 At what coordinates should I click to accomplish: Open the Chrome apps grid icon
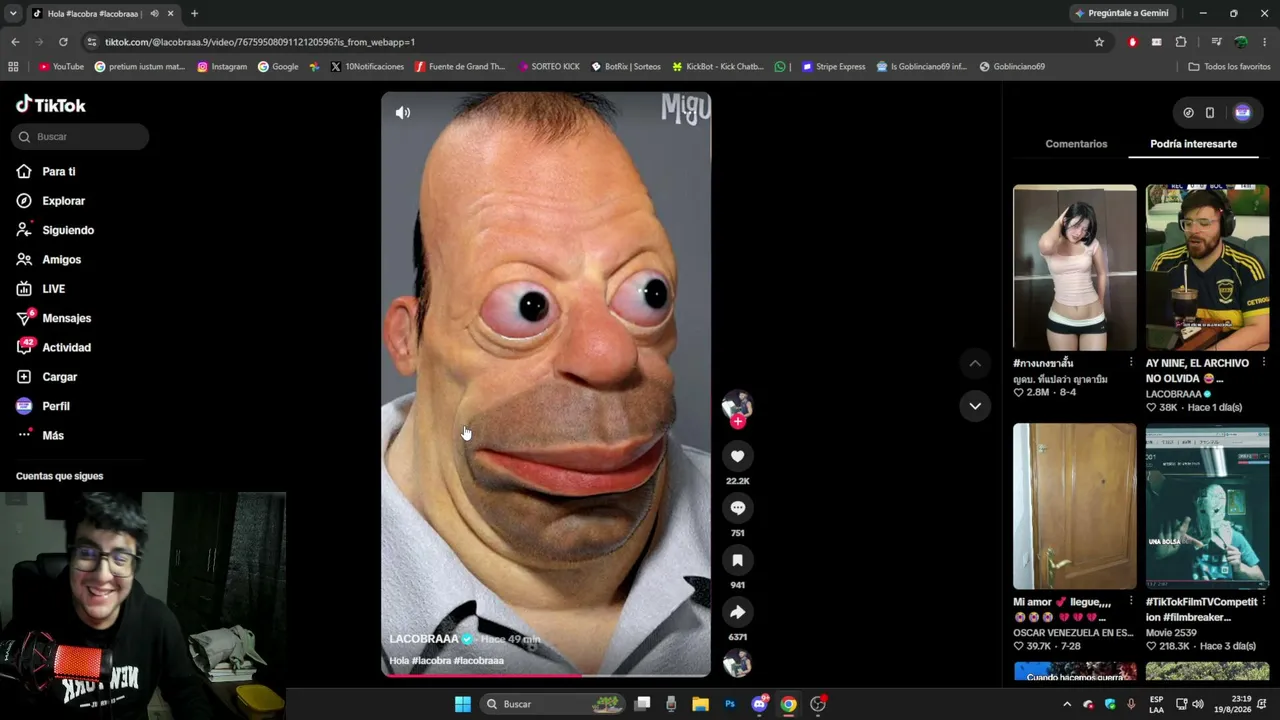13,67
